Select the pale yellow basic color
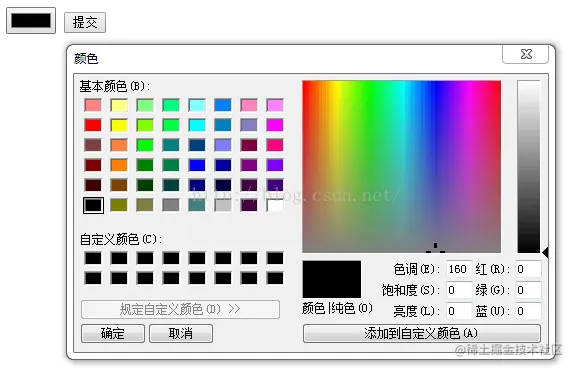This screenshot has width=574, height=368. point(119,105)
